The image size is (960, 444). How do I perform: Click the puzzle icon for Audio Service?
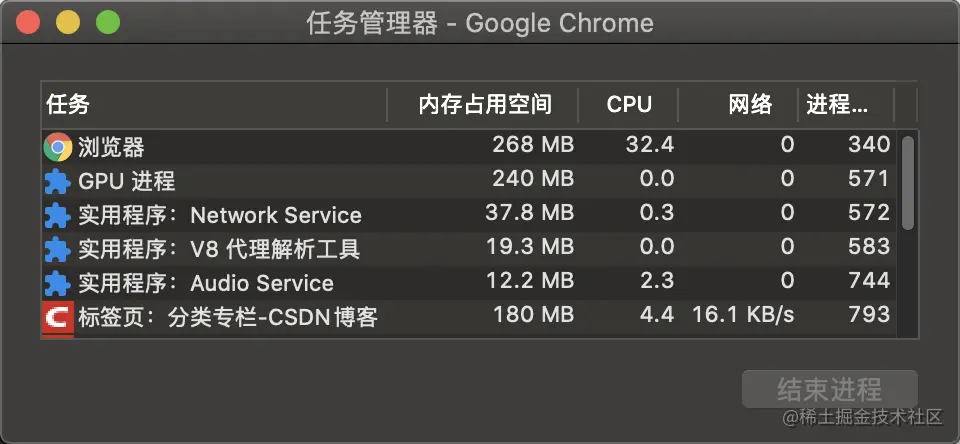58,283
